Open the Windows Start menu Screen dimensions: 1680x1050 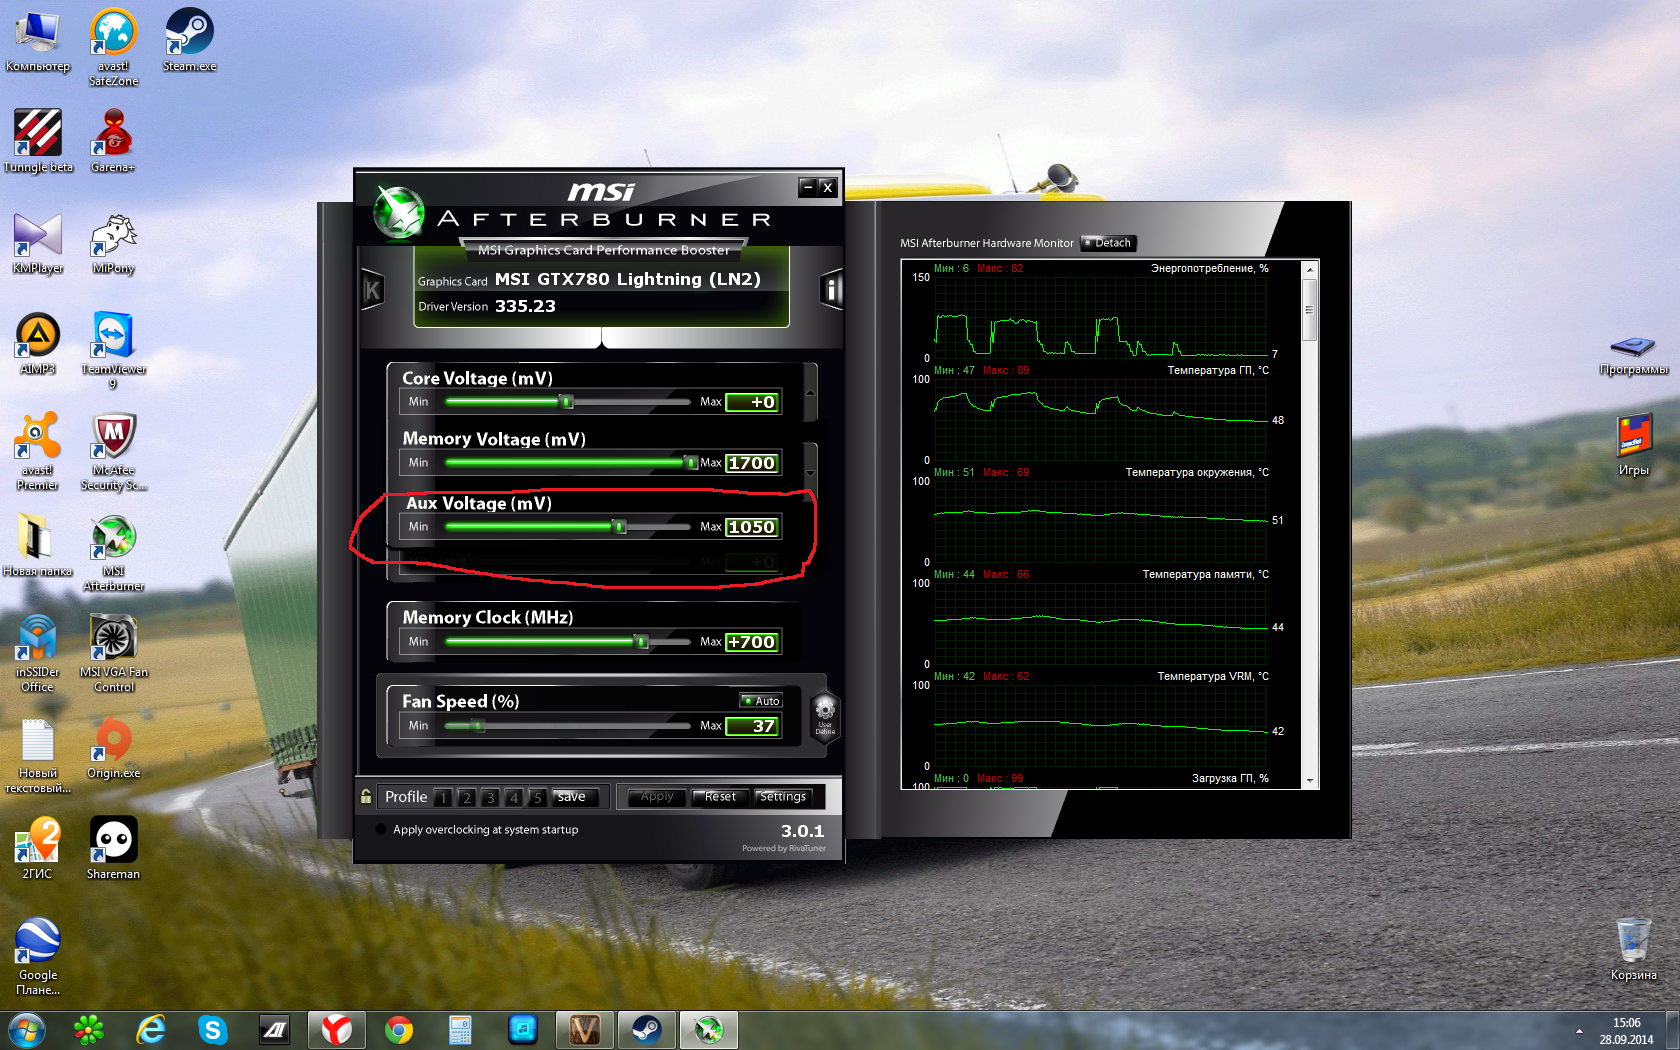point(27,1029)
